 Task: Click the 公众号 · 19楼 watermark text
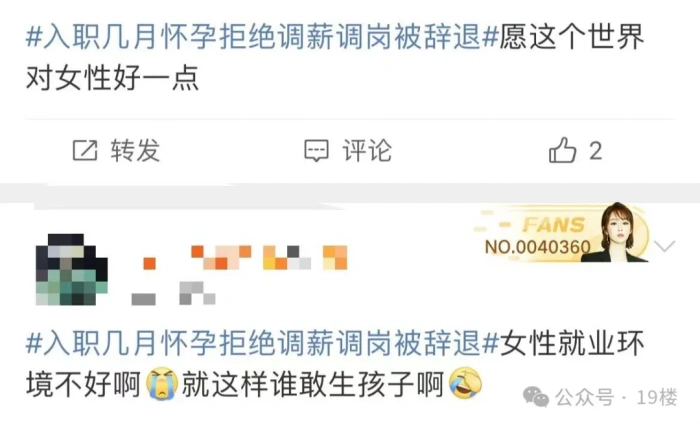point(616,397)
